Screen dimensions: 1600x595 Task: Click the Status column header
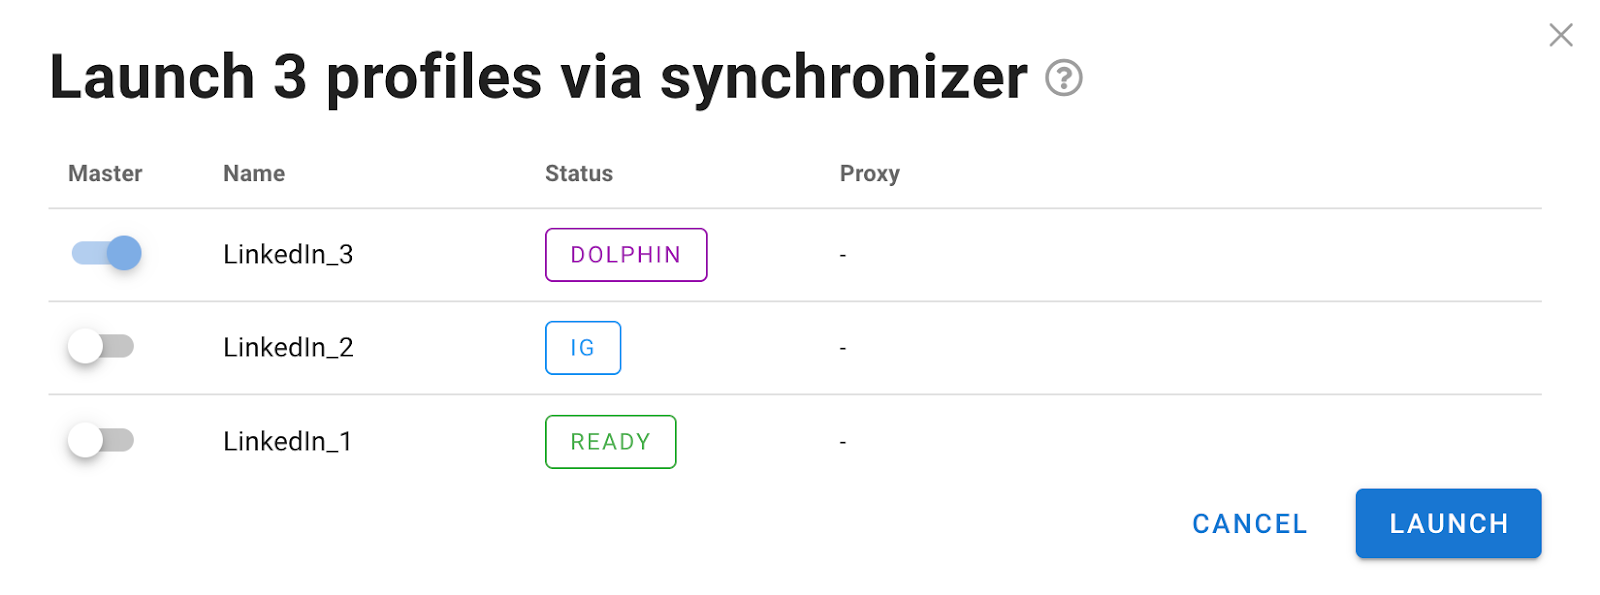coord(579,174)
